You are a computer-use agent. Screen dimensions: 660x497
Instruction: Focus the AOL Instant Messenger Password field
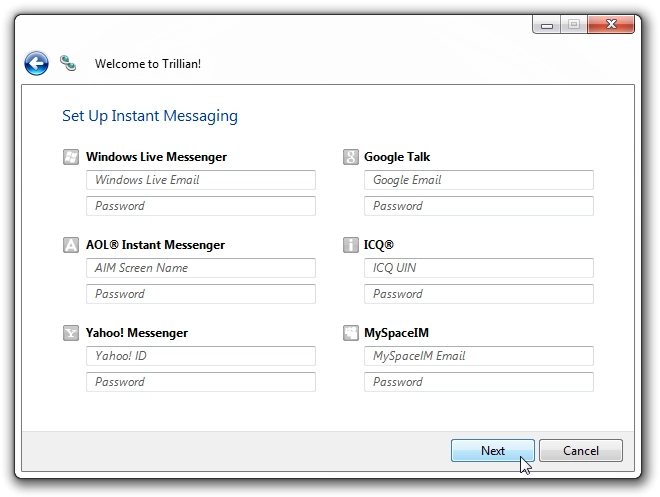[x=201, y=294]
